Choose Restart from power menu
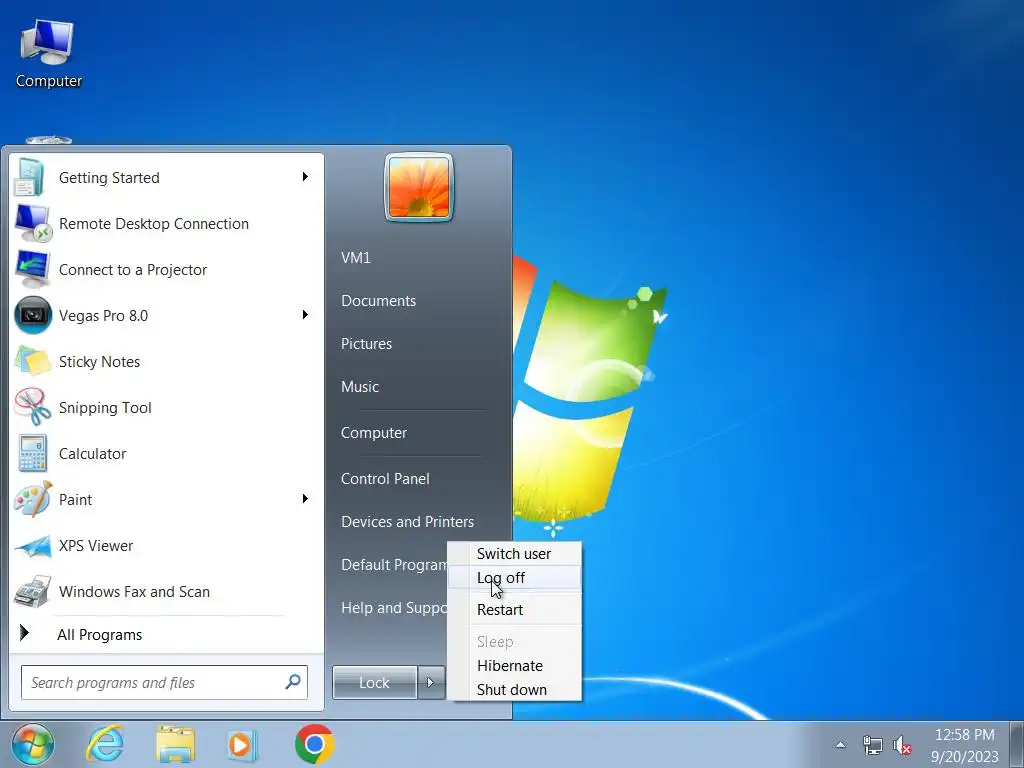The height and width of the screenshot is (768, 1024). point(515,609)
